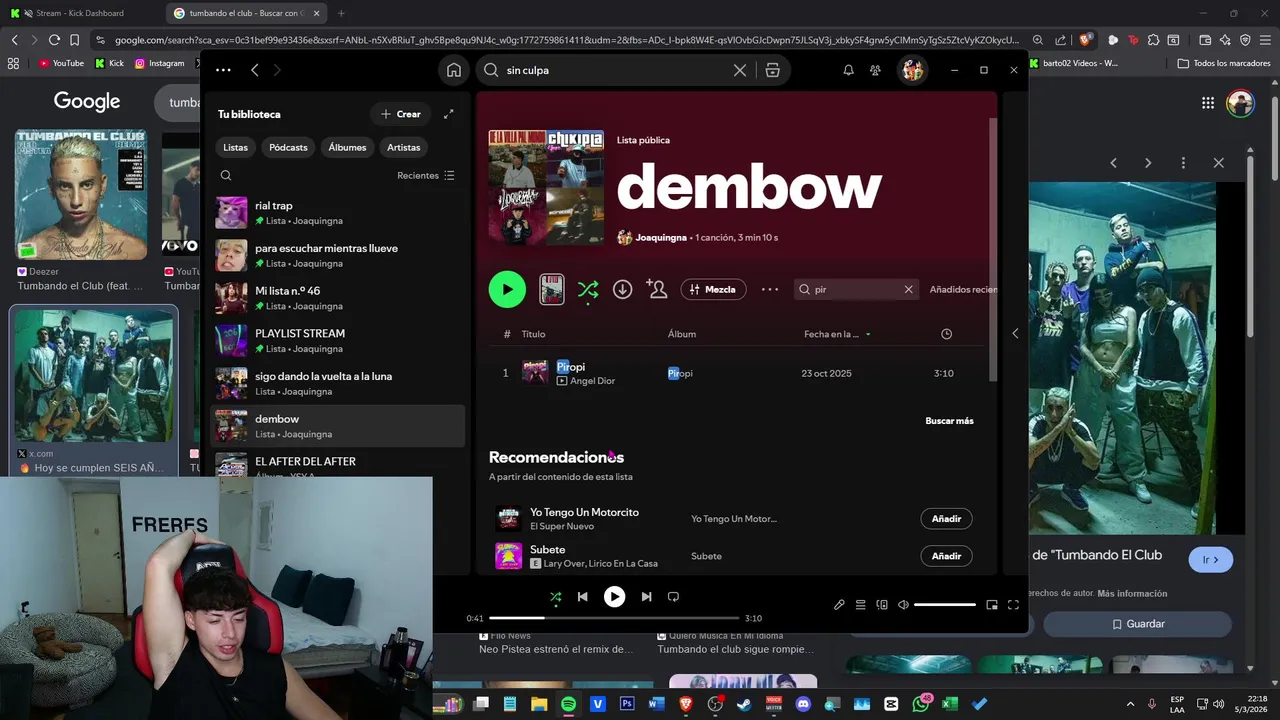1280x720 pixels.
Task: Click the playlist search field with 'pir'
Action: coord(856,289)
